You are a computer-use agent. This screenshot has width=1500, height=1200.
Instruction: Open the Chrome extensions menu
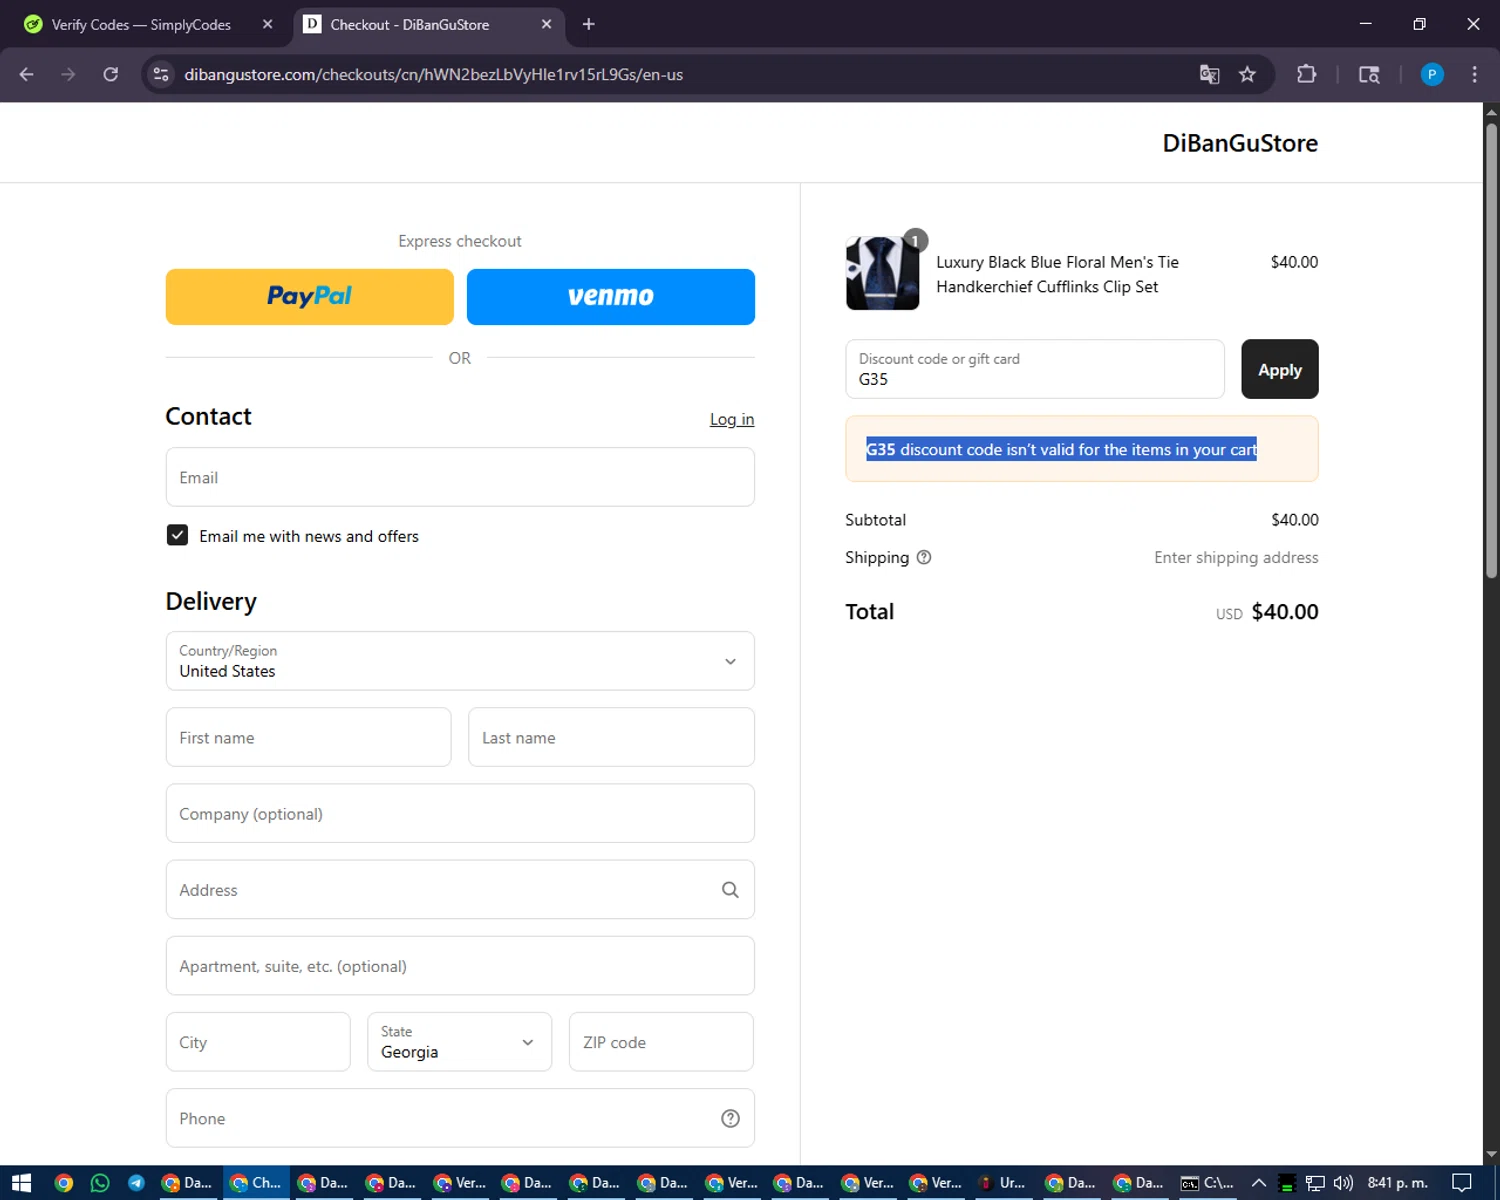pyautogui.click(x=1306, y=74)
